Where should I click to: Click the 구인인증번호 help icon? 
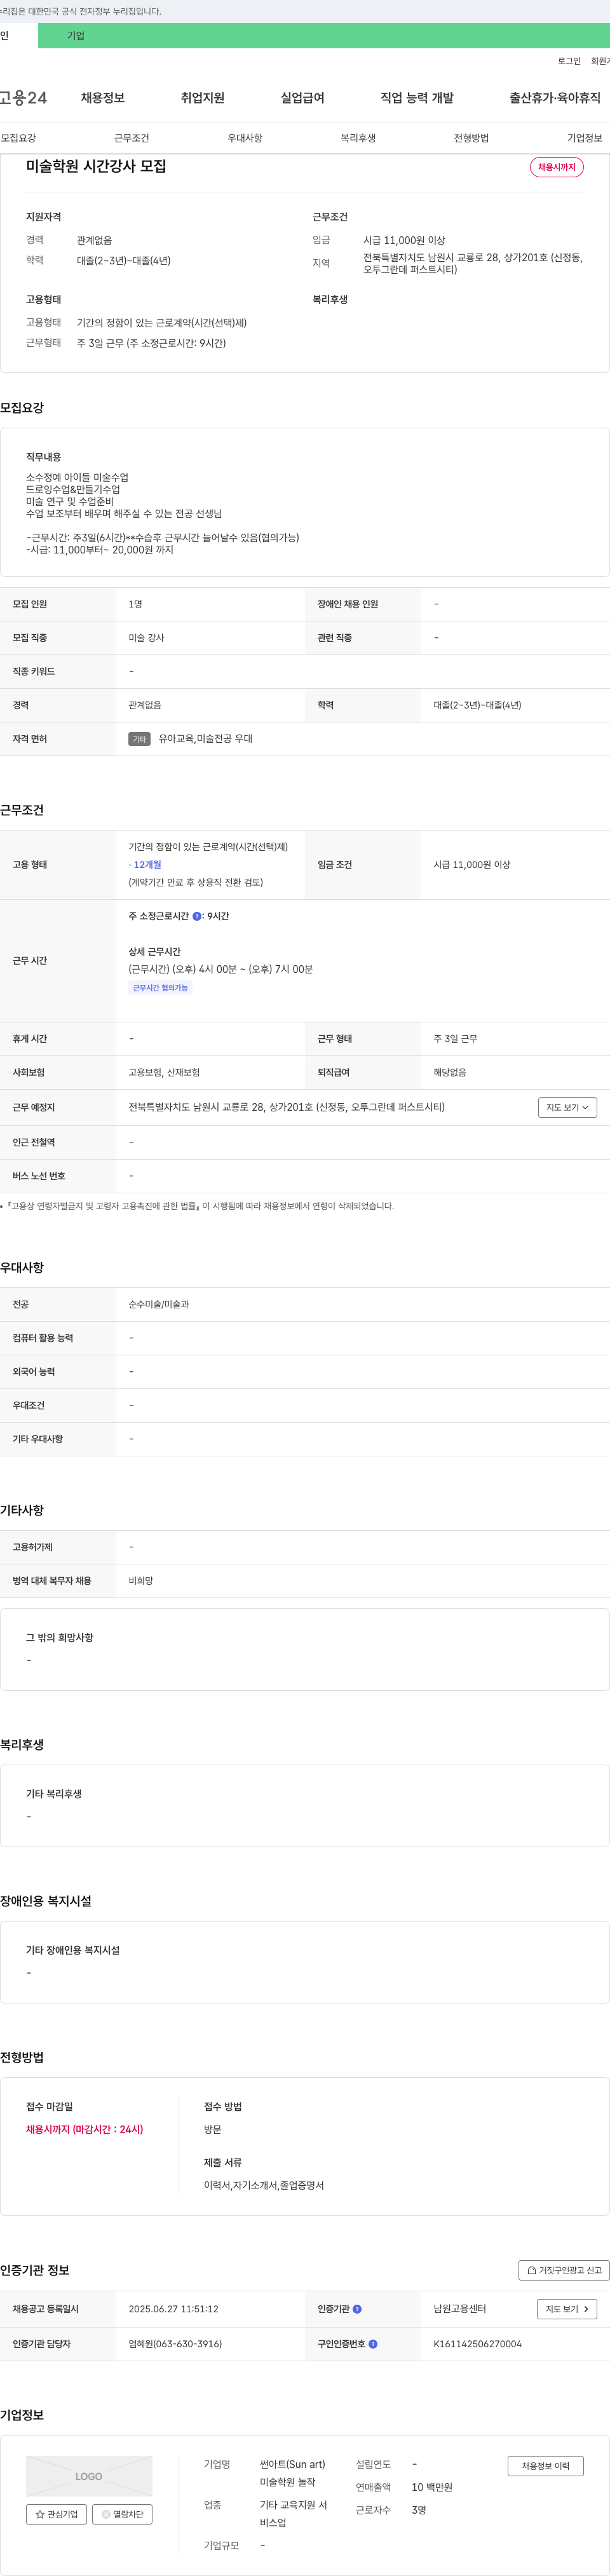[x=373, y=2343]
